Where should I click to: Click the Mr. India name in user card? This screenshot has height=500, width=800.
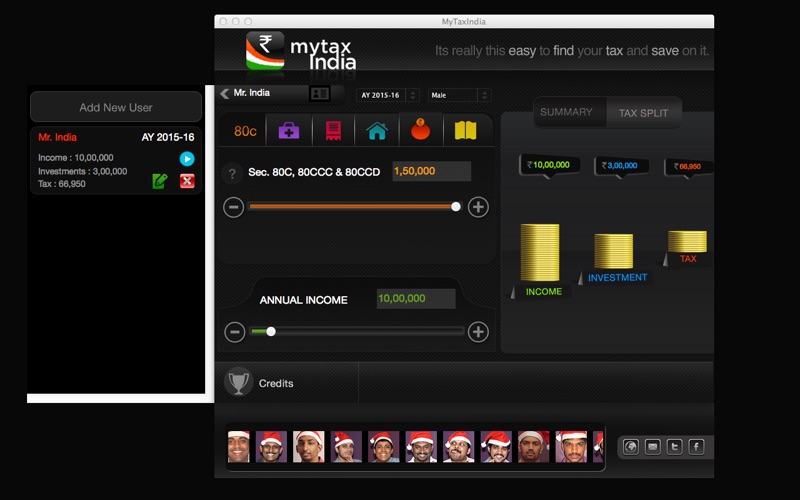tap(58, 137)
